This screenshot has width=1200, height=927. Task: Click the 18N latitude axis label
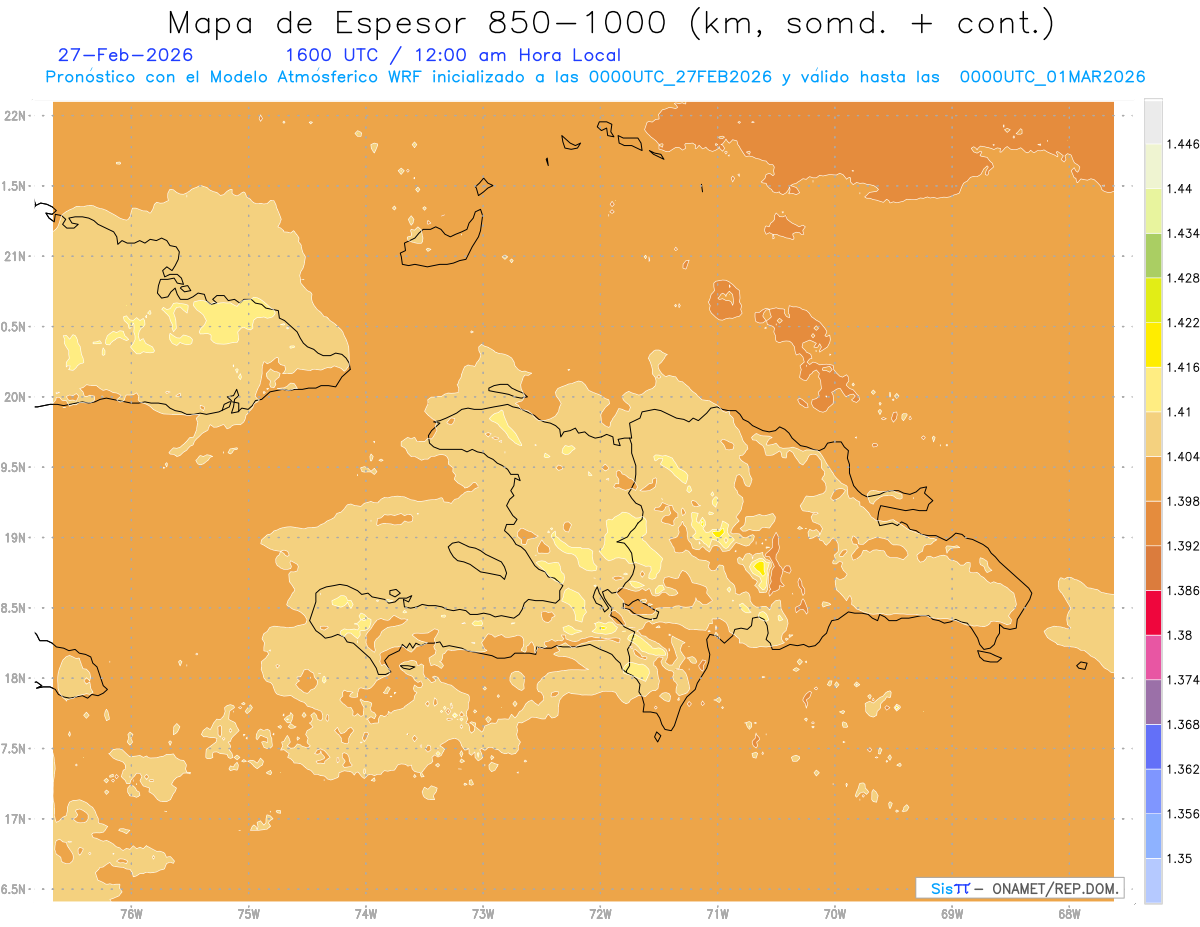pyautogui.click(x=14, y=678)
